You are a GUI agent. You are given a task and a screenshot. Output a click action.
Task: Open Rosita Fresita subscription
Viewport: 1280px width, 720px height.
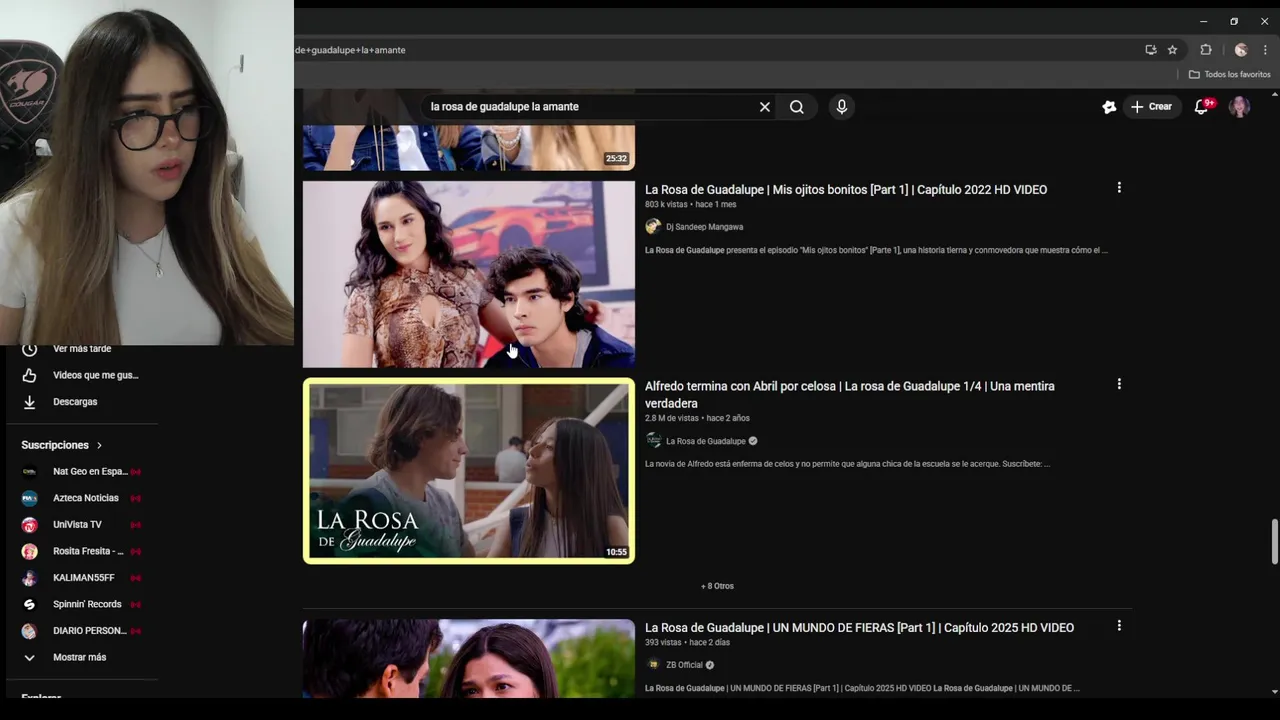pyautogui.click(x=80, y=551)
